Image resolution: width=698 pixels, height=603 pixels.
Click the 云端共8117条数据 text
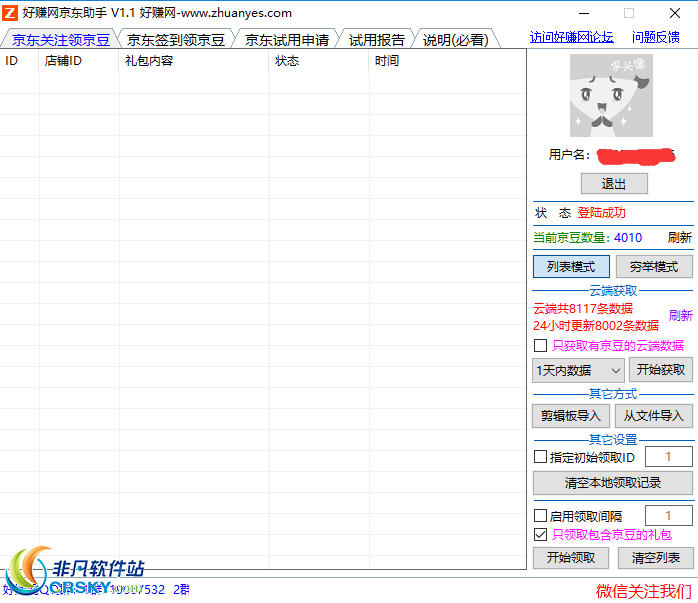coord(583,308)
